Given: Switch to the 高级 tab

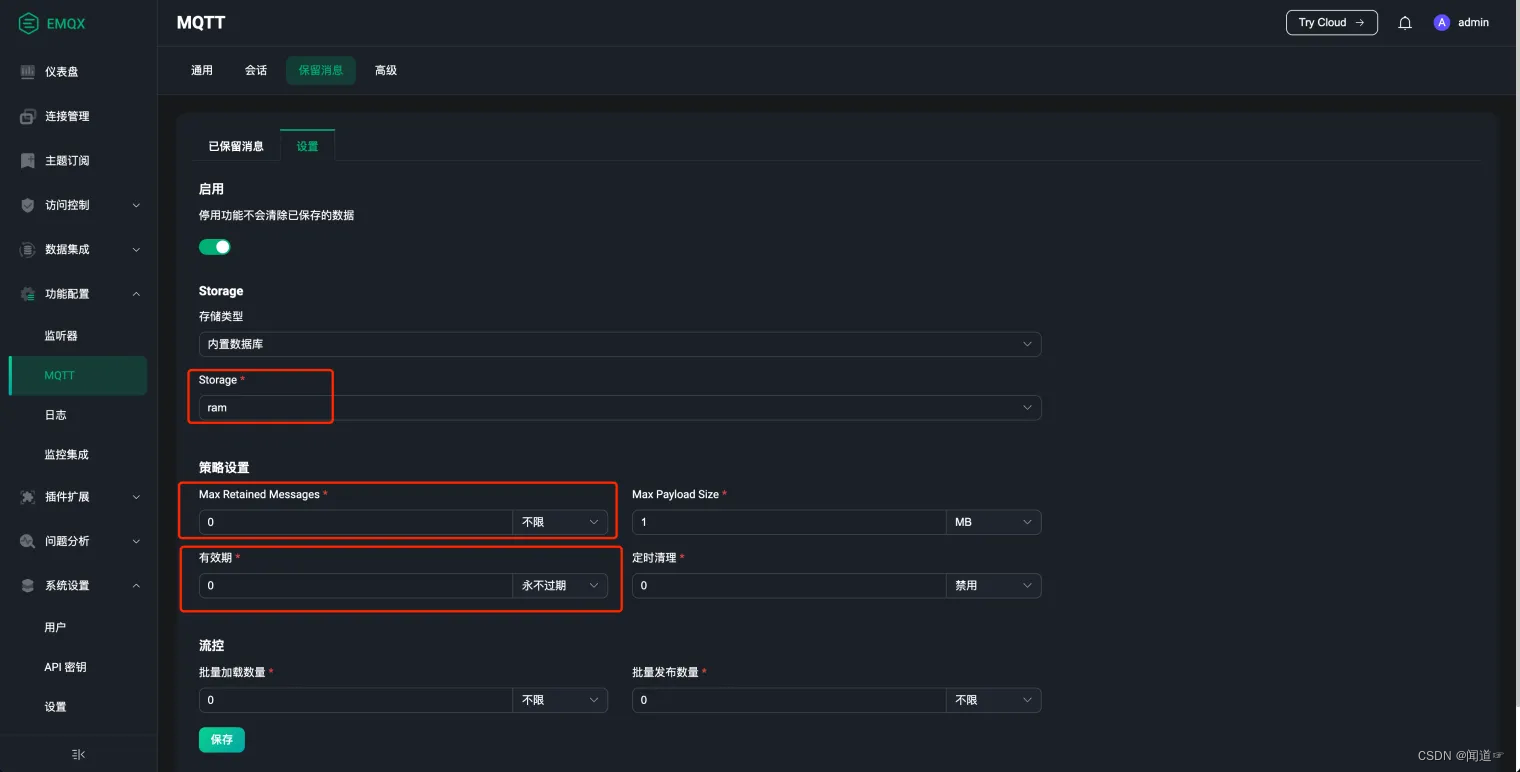Looking at the screenshot, I should (x=386, y=70).
